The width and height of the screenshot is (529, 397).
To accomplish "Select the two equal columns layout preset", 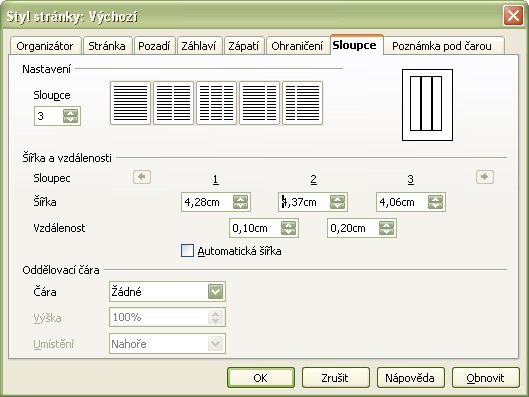I will [173, 103].
